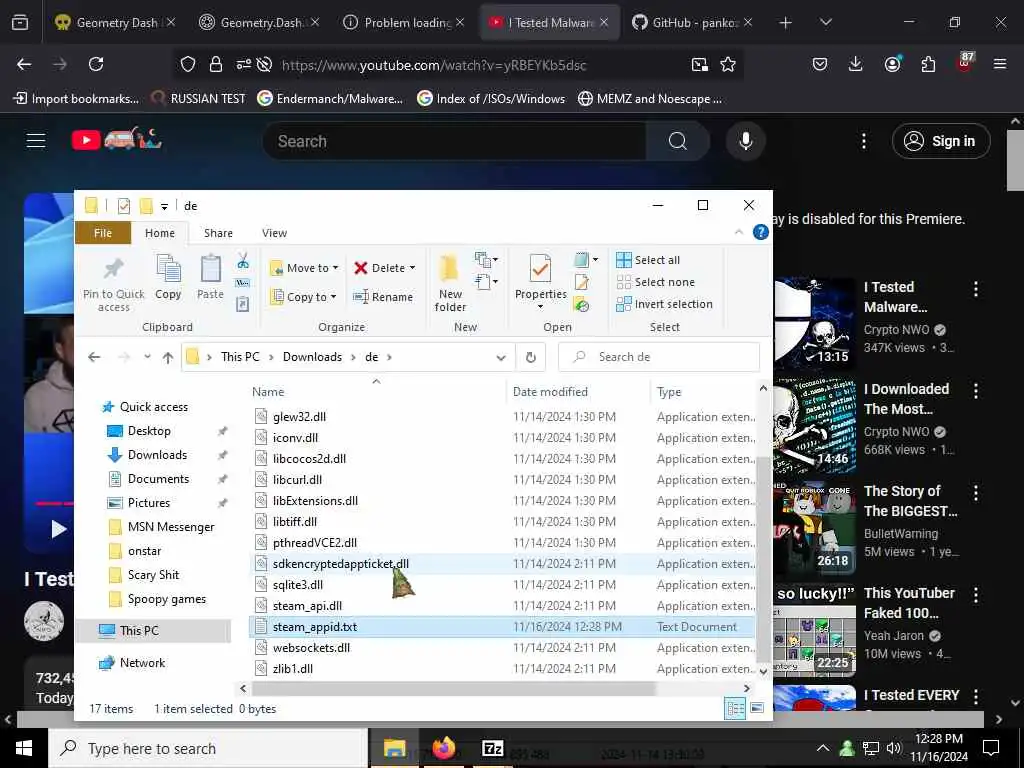Screen dimensions: 1024x768
Task: Sort by Date modified column header
Action: tap(550, 392)
